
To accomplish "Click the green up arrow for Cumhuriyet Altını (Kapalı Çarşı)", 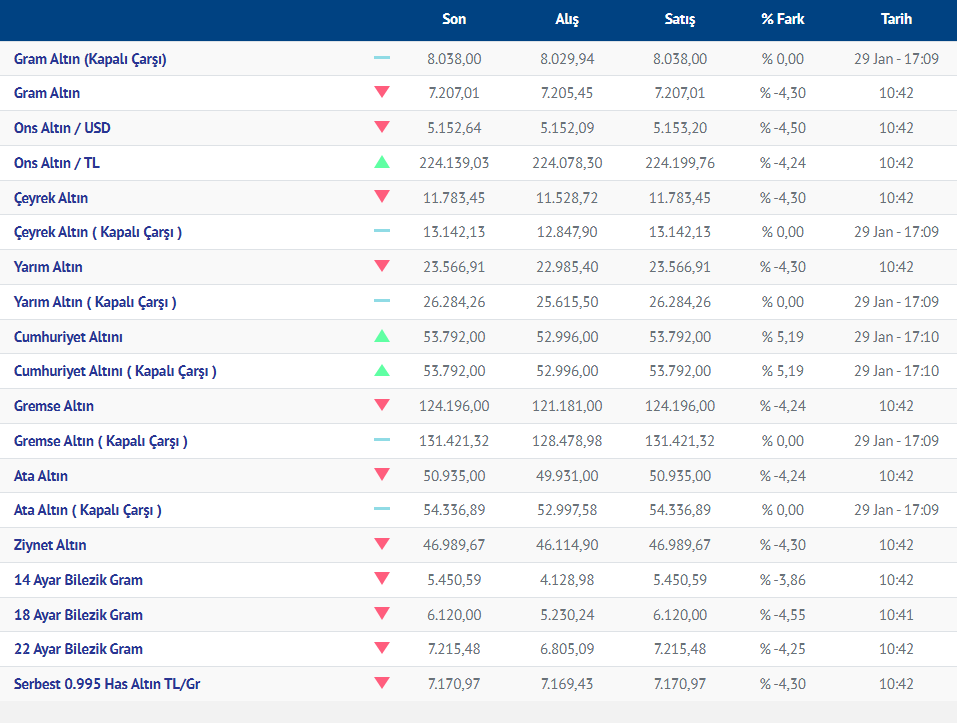I will click(x=381, y=371).
